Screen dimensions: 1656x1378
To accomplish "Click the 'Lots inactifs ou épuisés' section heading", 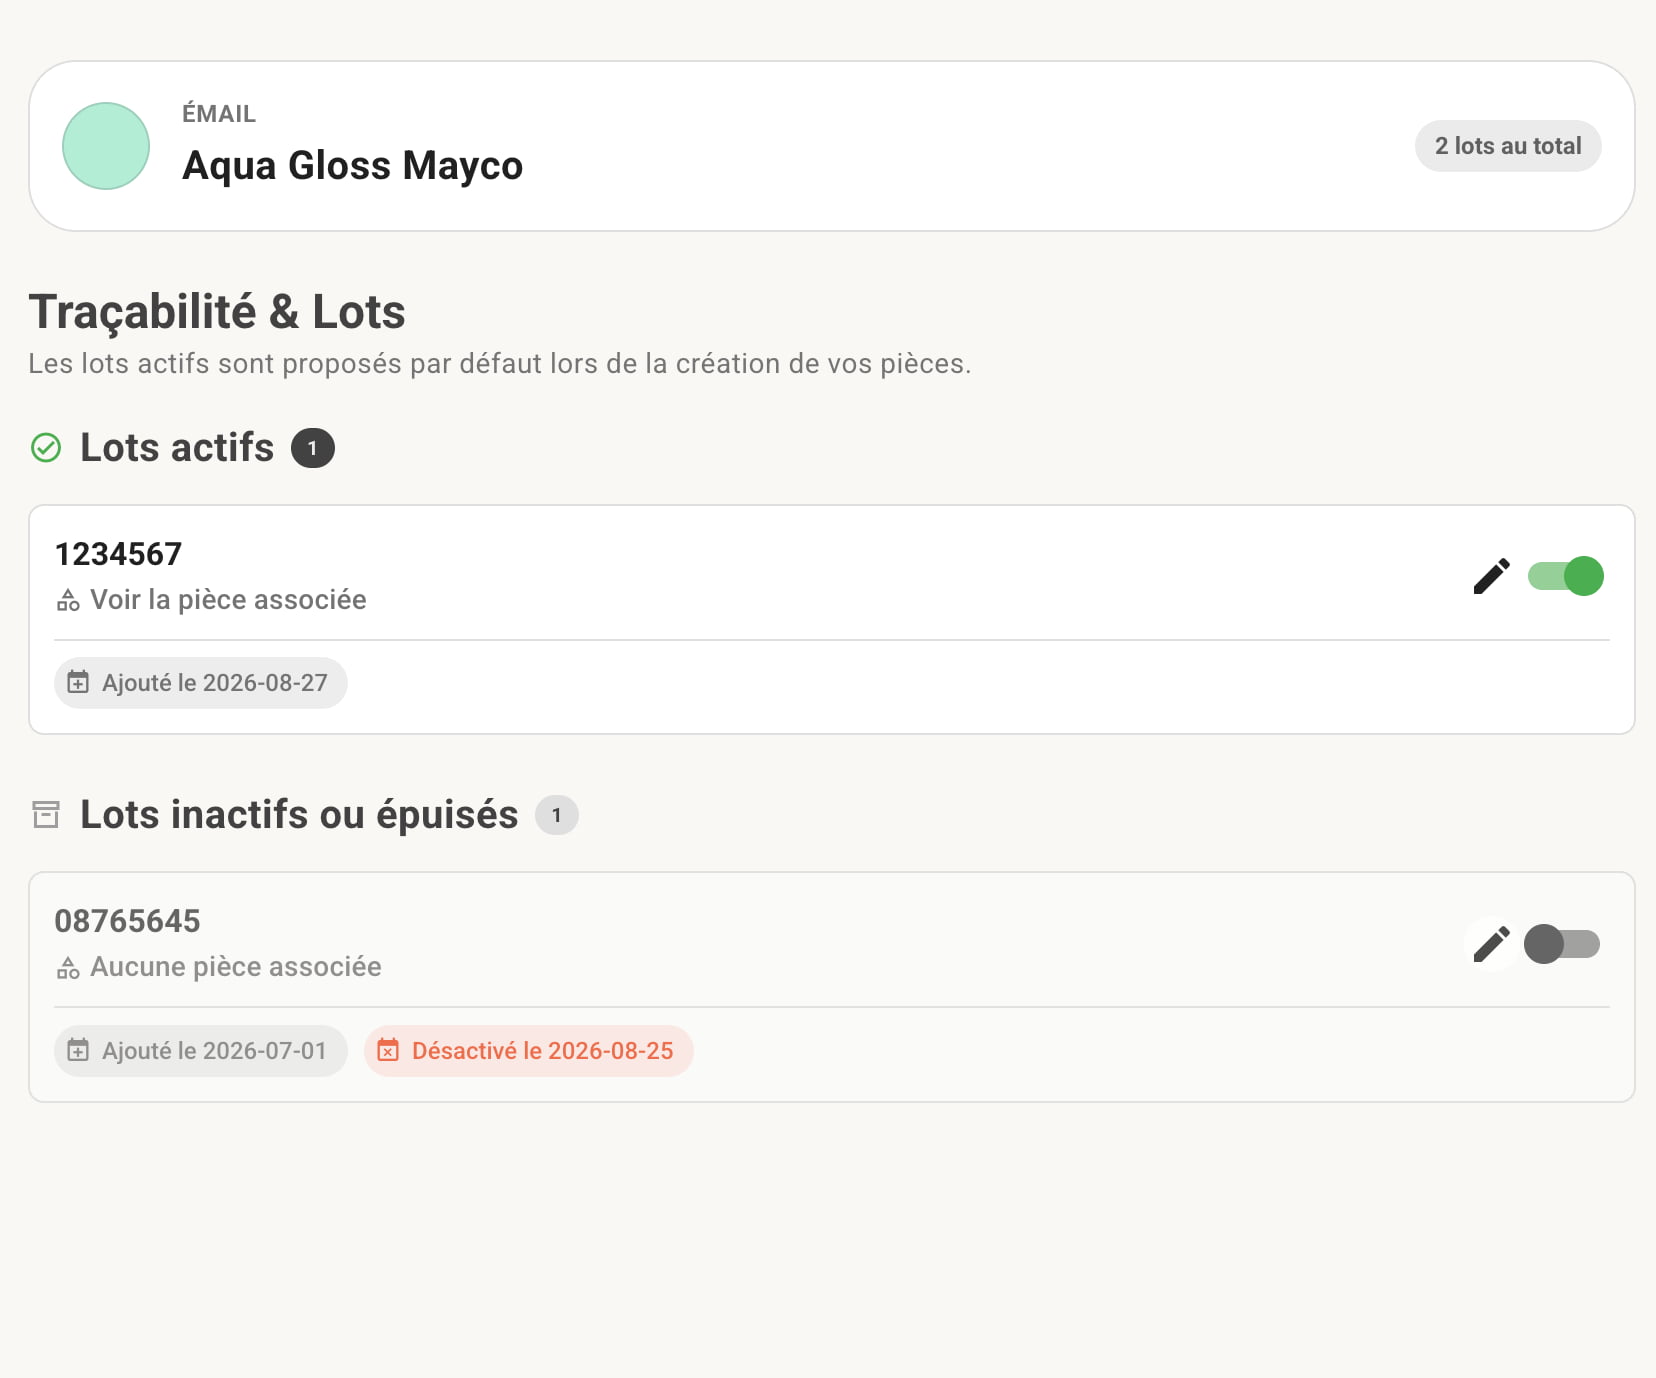I will pos(299,815).
